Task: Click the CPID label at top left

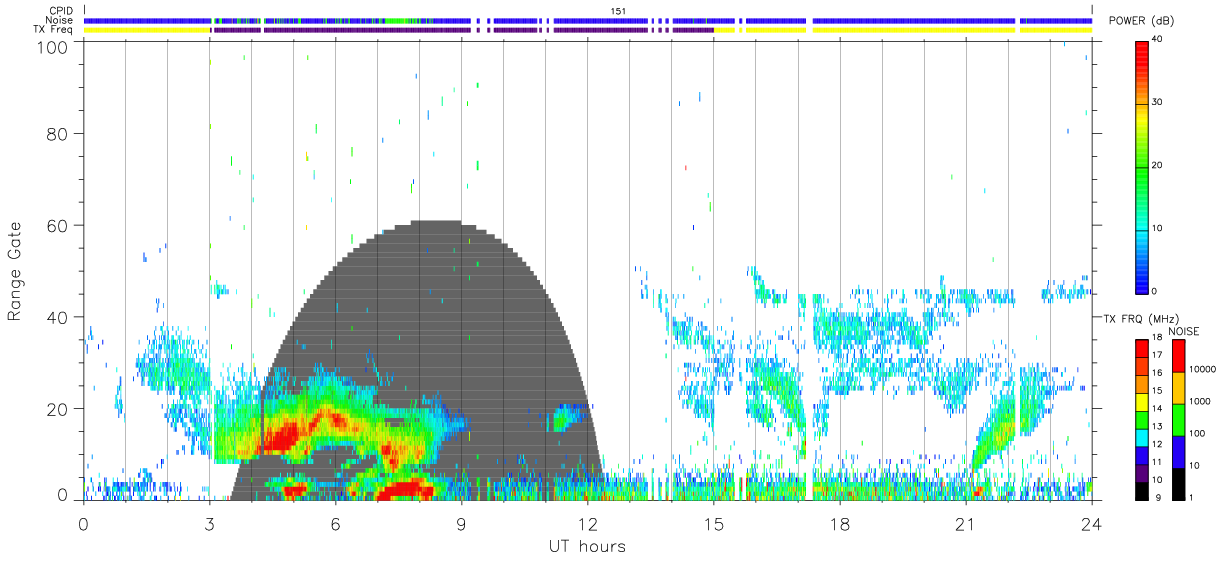Action: pyautogui.click(x=61, y=11)
